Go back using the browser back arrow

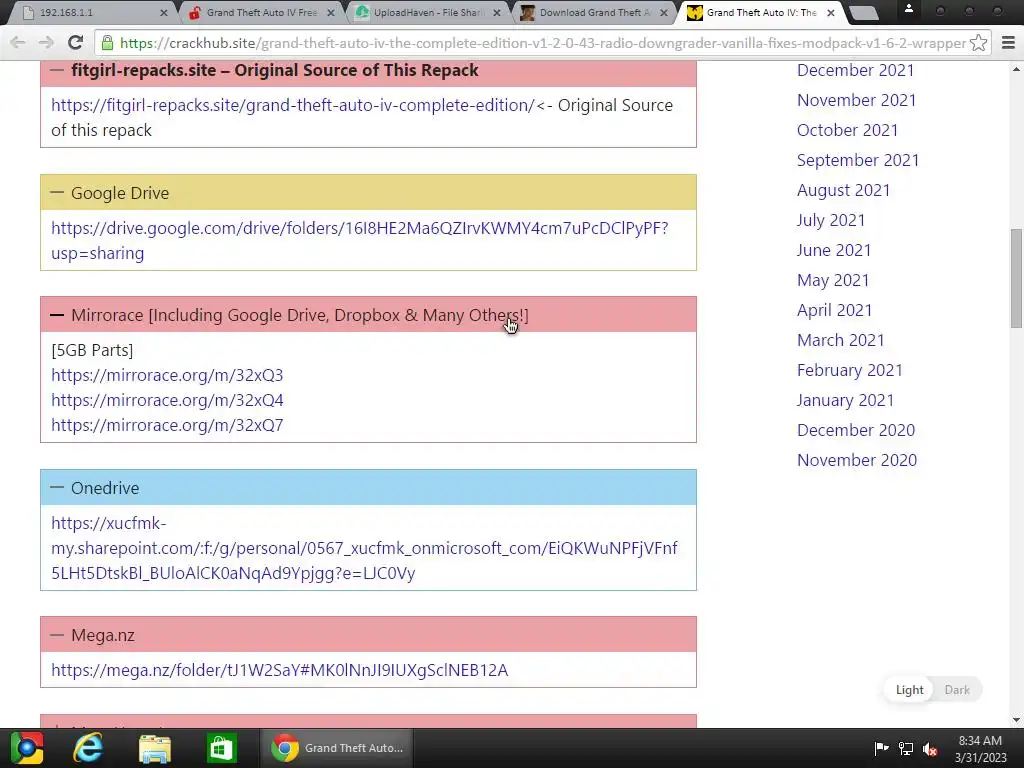click(18, 43)
